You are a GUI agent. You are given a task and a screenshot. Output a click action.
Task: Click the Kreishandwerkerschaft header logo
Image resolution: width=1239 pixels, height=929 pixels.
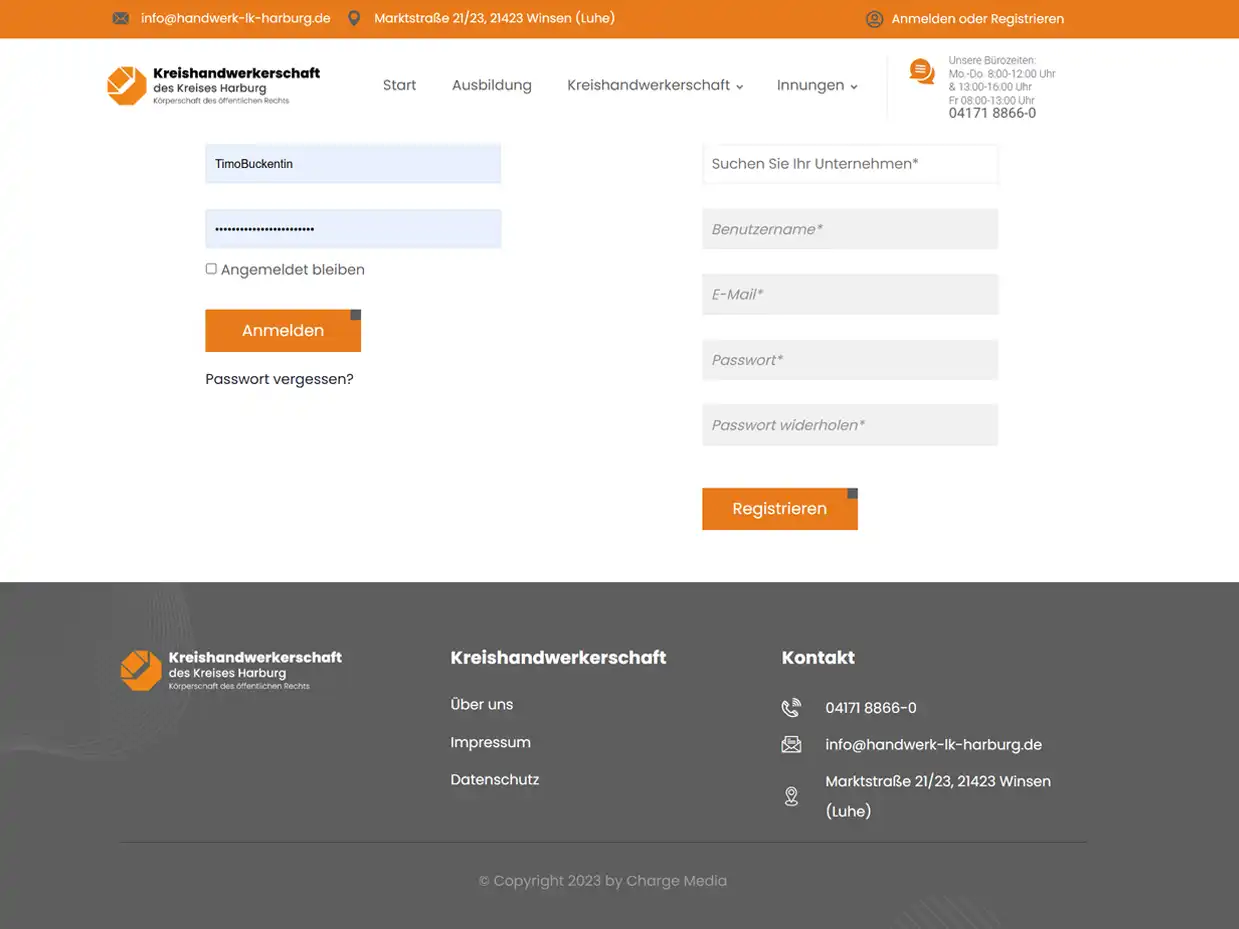pyautogui.click(x=213, y=86)
